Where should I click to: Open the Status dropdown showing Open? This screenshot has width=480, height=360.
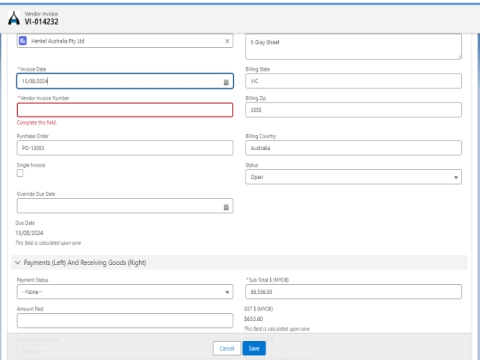pos(354,177)
